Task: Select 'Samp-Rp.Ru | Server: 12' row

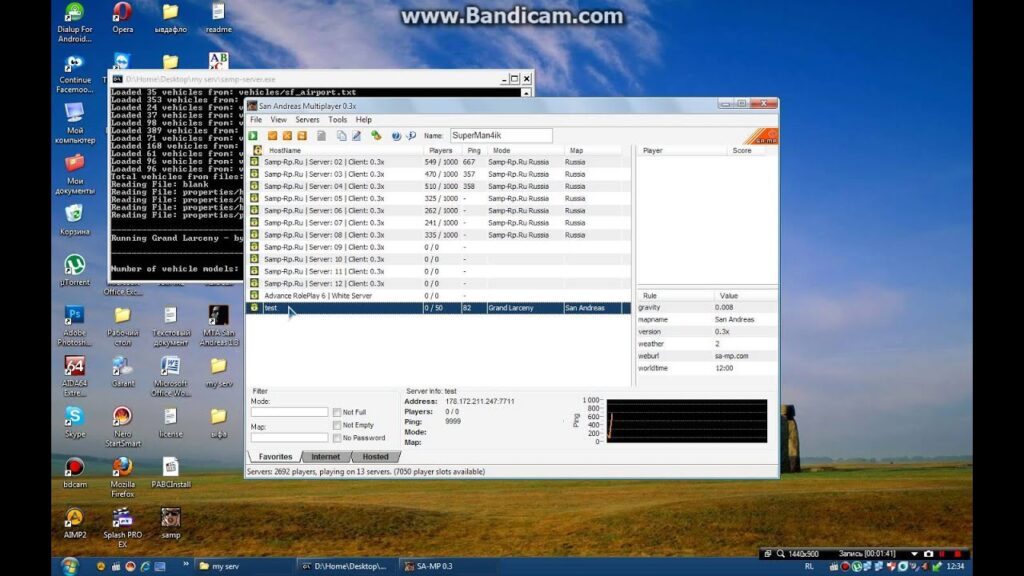Action: [x=438, y=283]
